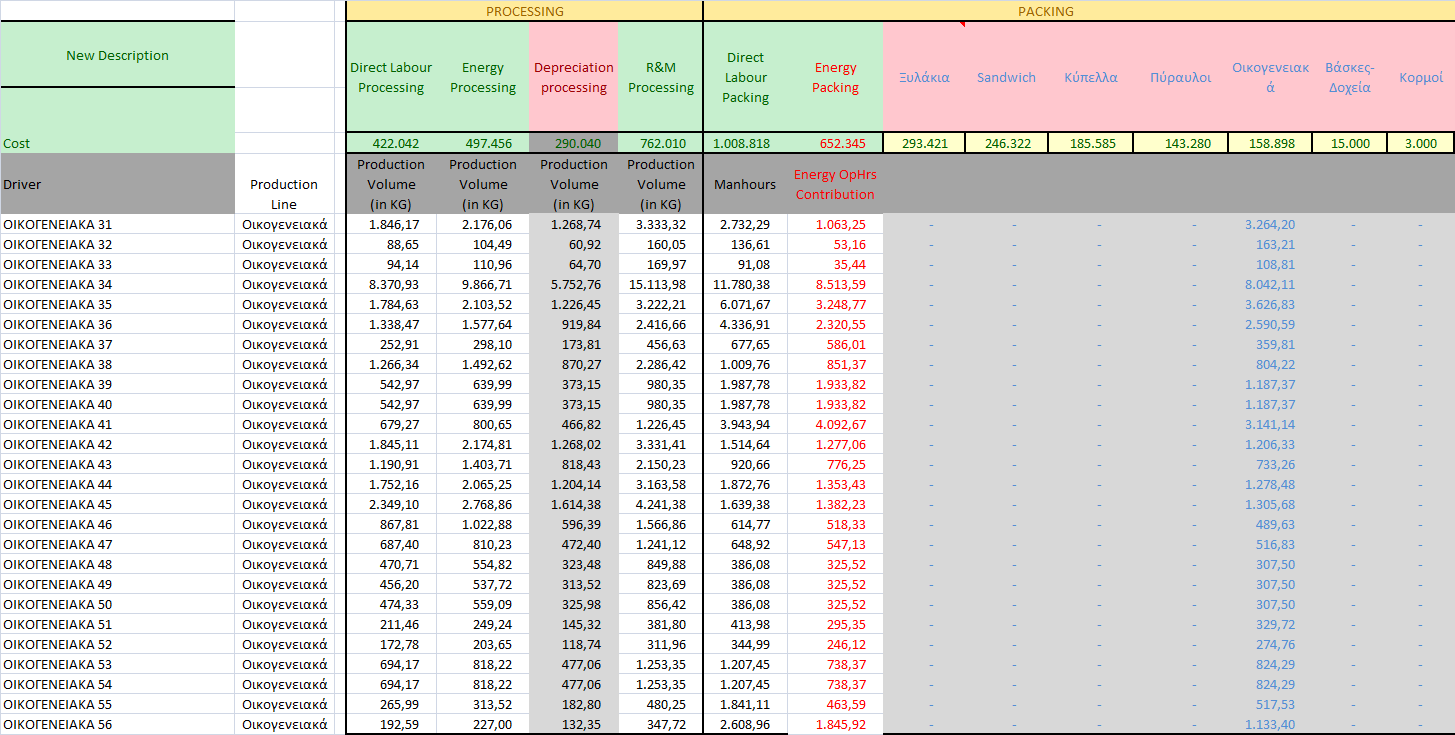This screenshot has height=735, width=1455.
Task: Click the yellow cost cell 293.421
Action: coord(924,143)
